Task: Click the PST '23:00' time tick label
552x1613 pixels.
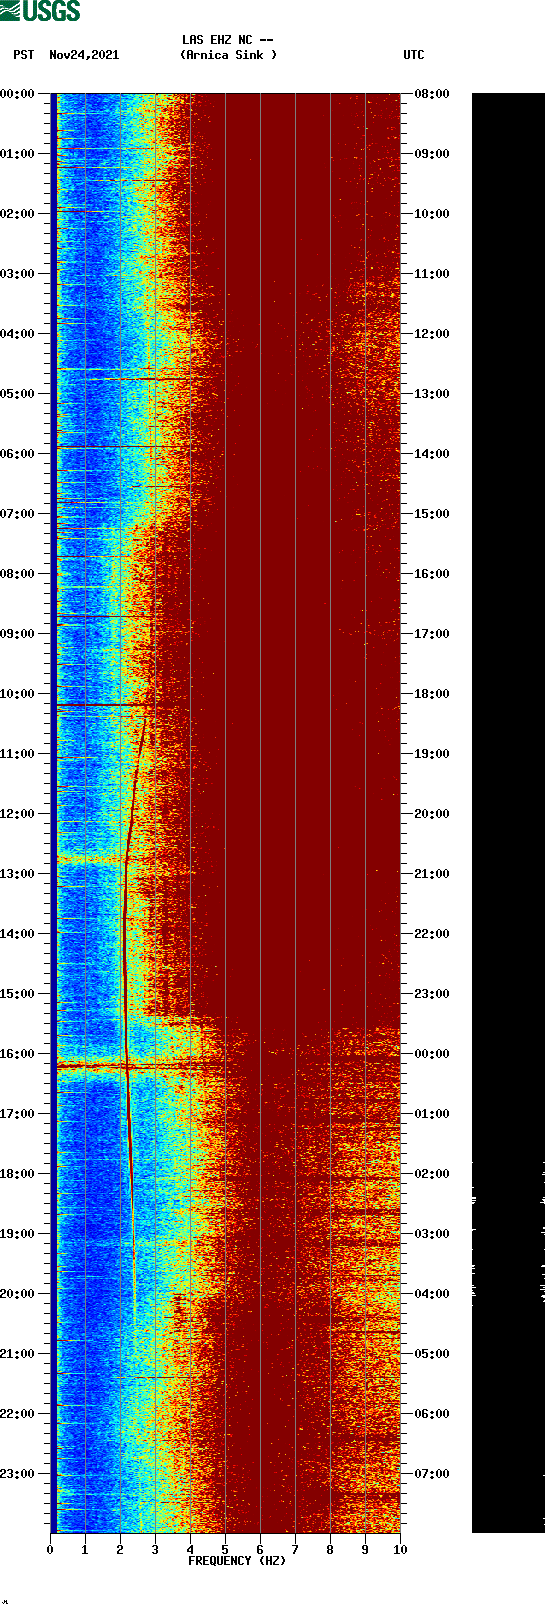Action: pos(18,1474)
